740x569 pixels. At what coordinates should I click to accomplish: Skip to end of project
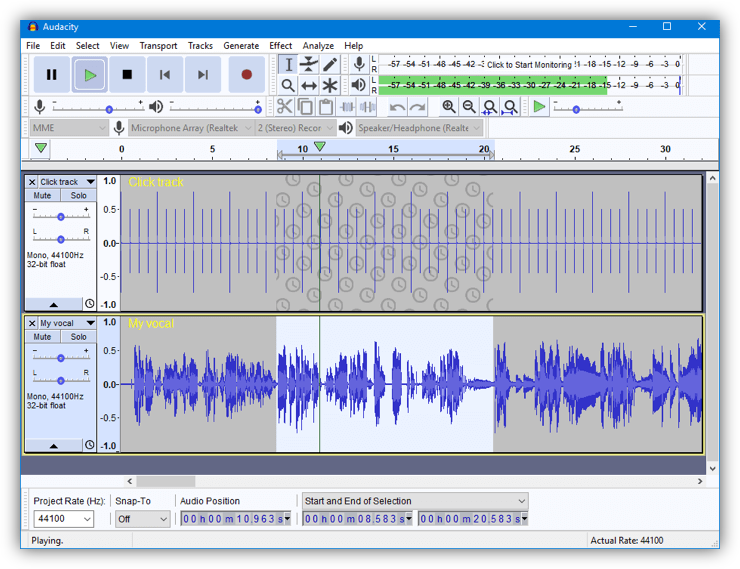pos(202,75)
